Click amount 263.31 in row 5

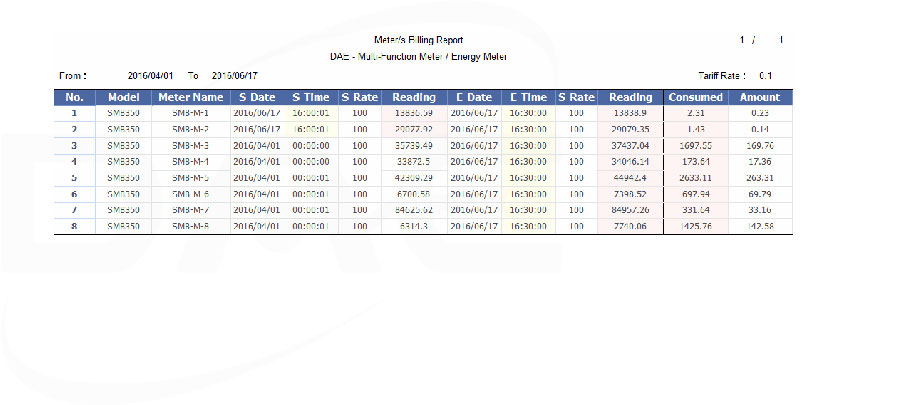(760, 178)
